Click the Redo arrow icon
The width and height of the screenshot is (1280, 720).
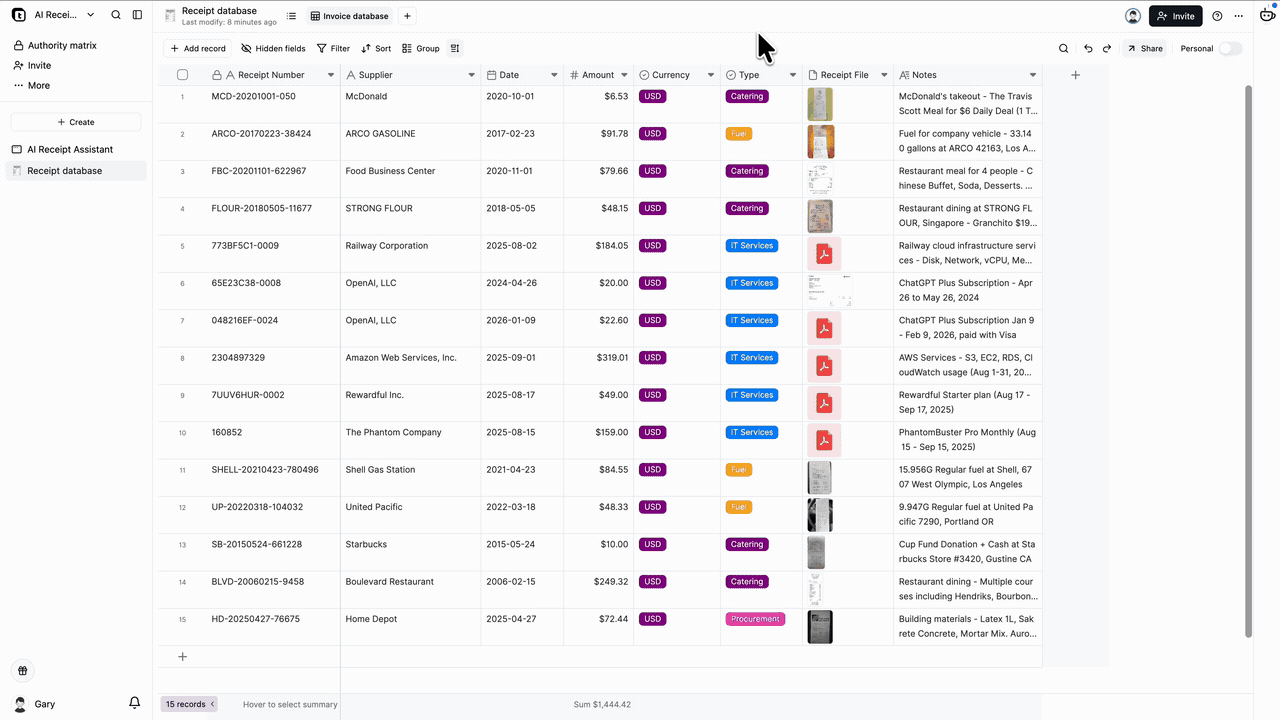(1107, 48)
